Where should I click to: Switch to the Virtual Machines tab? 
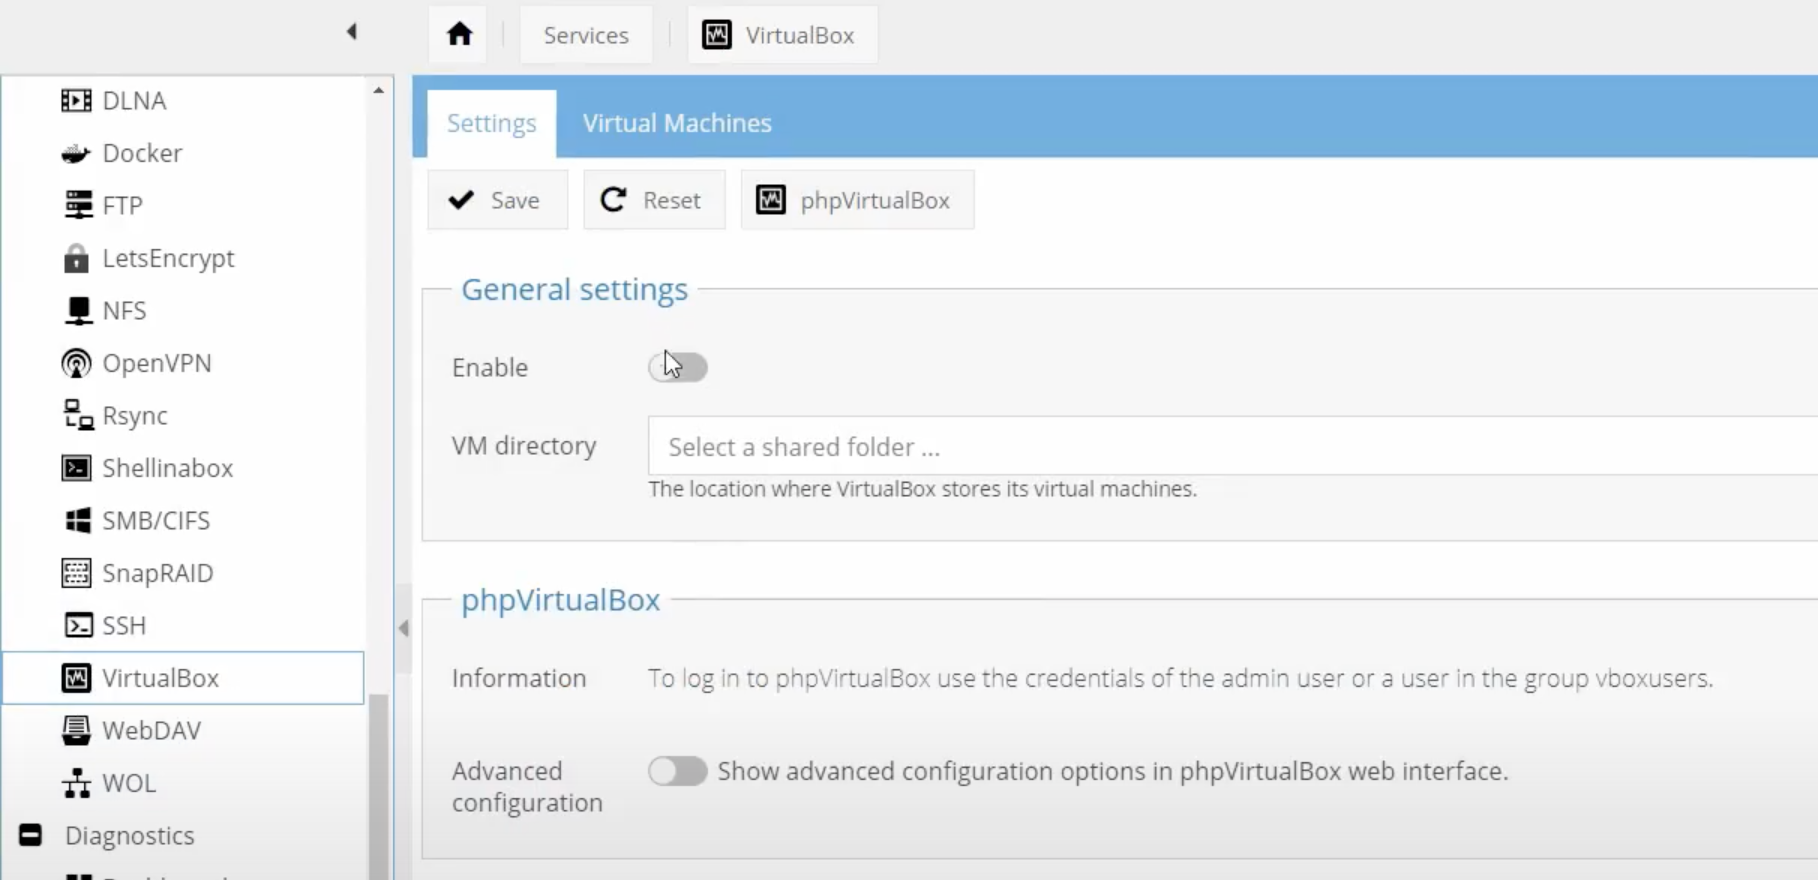677,123
